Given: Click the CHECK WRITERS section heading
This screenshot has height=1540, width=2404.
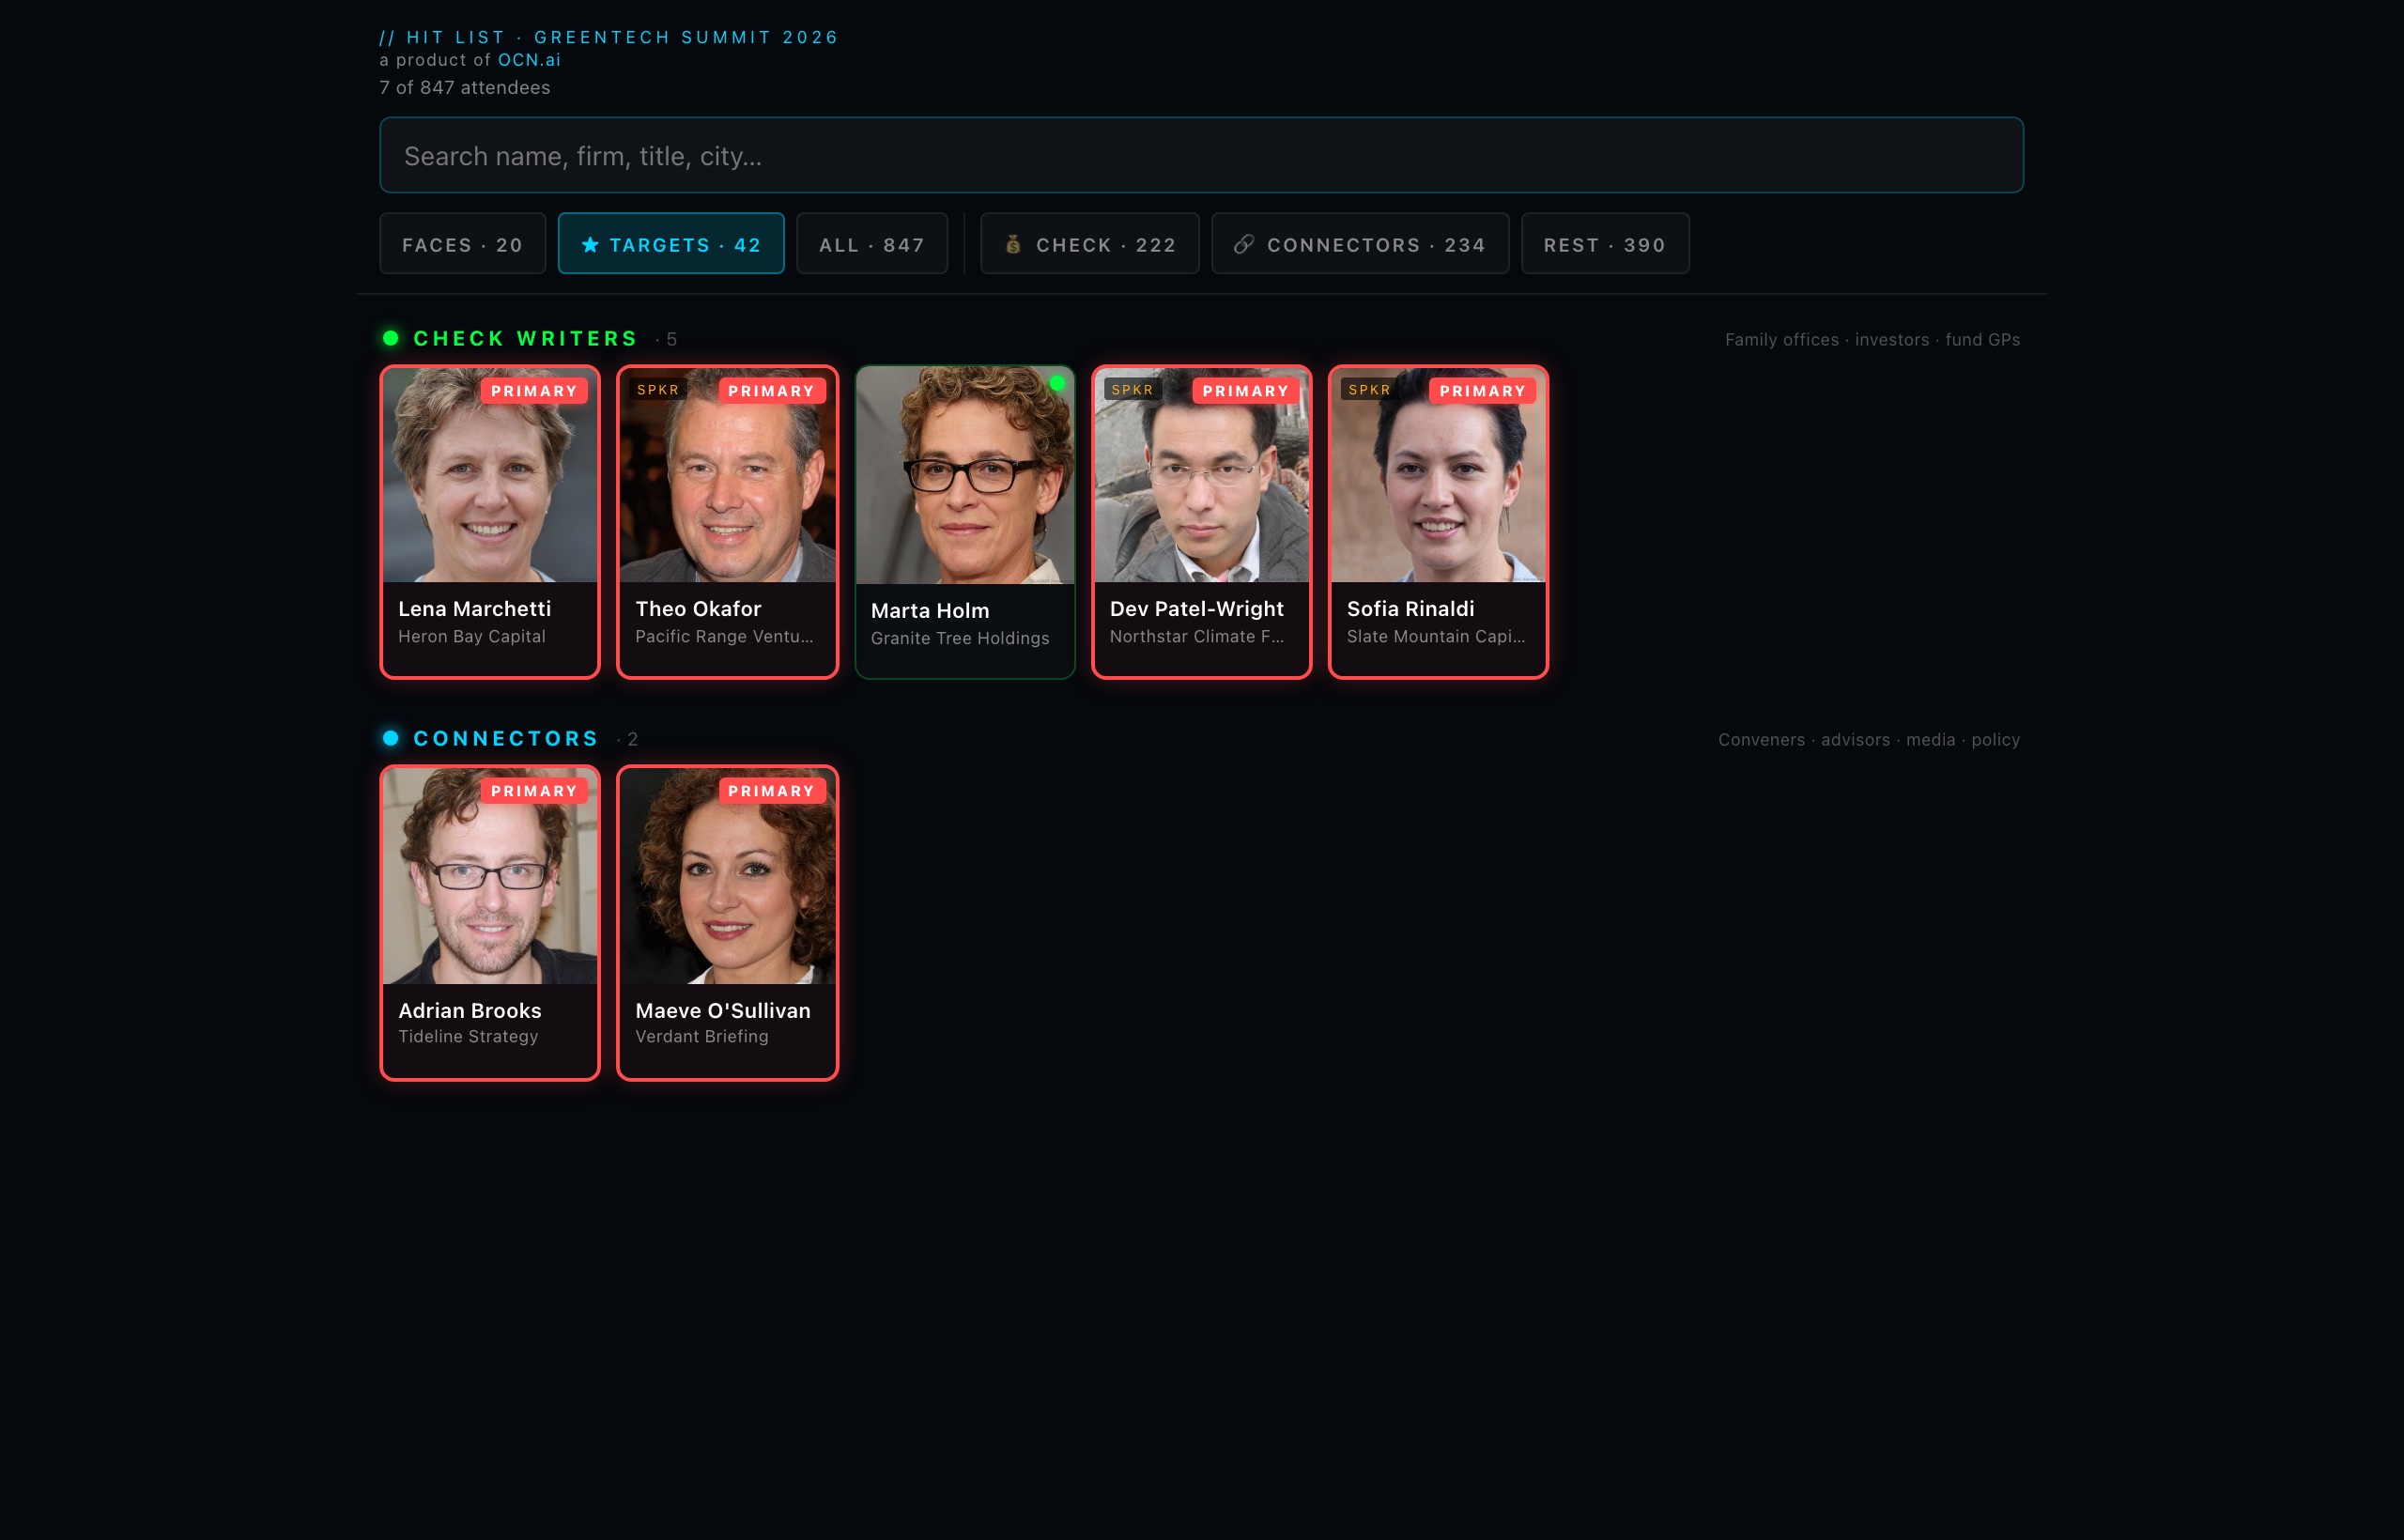Looking at the screenshot, I should coord(525,339).
